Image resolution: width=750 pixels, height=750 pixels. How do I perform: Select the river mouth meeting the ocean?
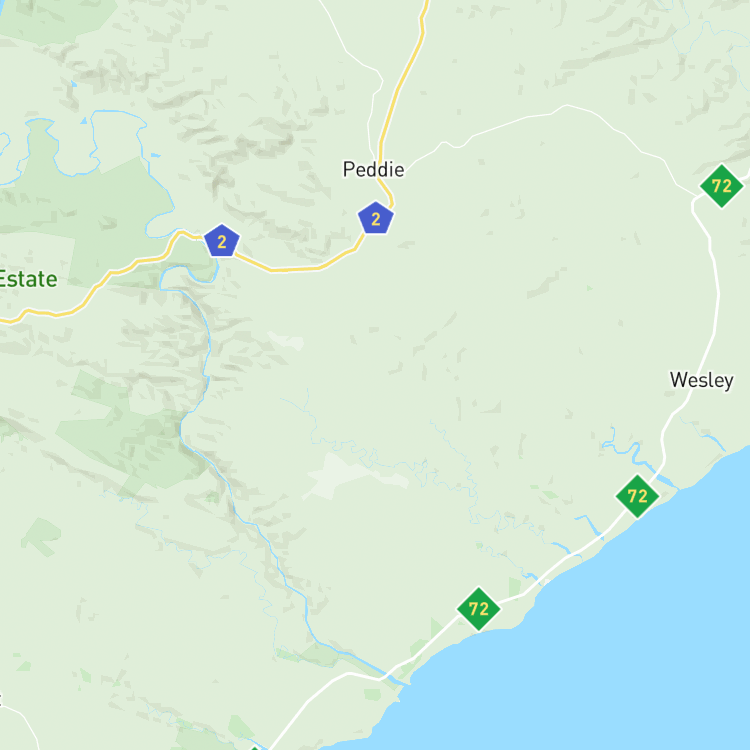pos(399,681)
